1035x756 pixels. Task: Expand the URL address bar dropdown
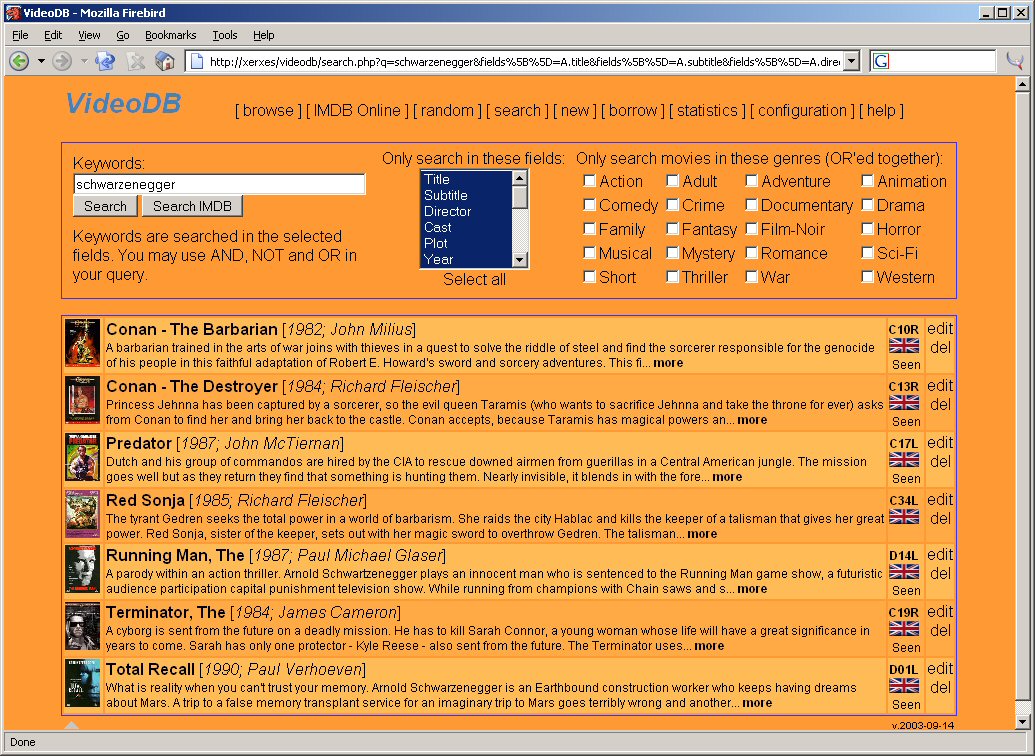pyautogui.click(x=851, y=61)
